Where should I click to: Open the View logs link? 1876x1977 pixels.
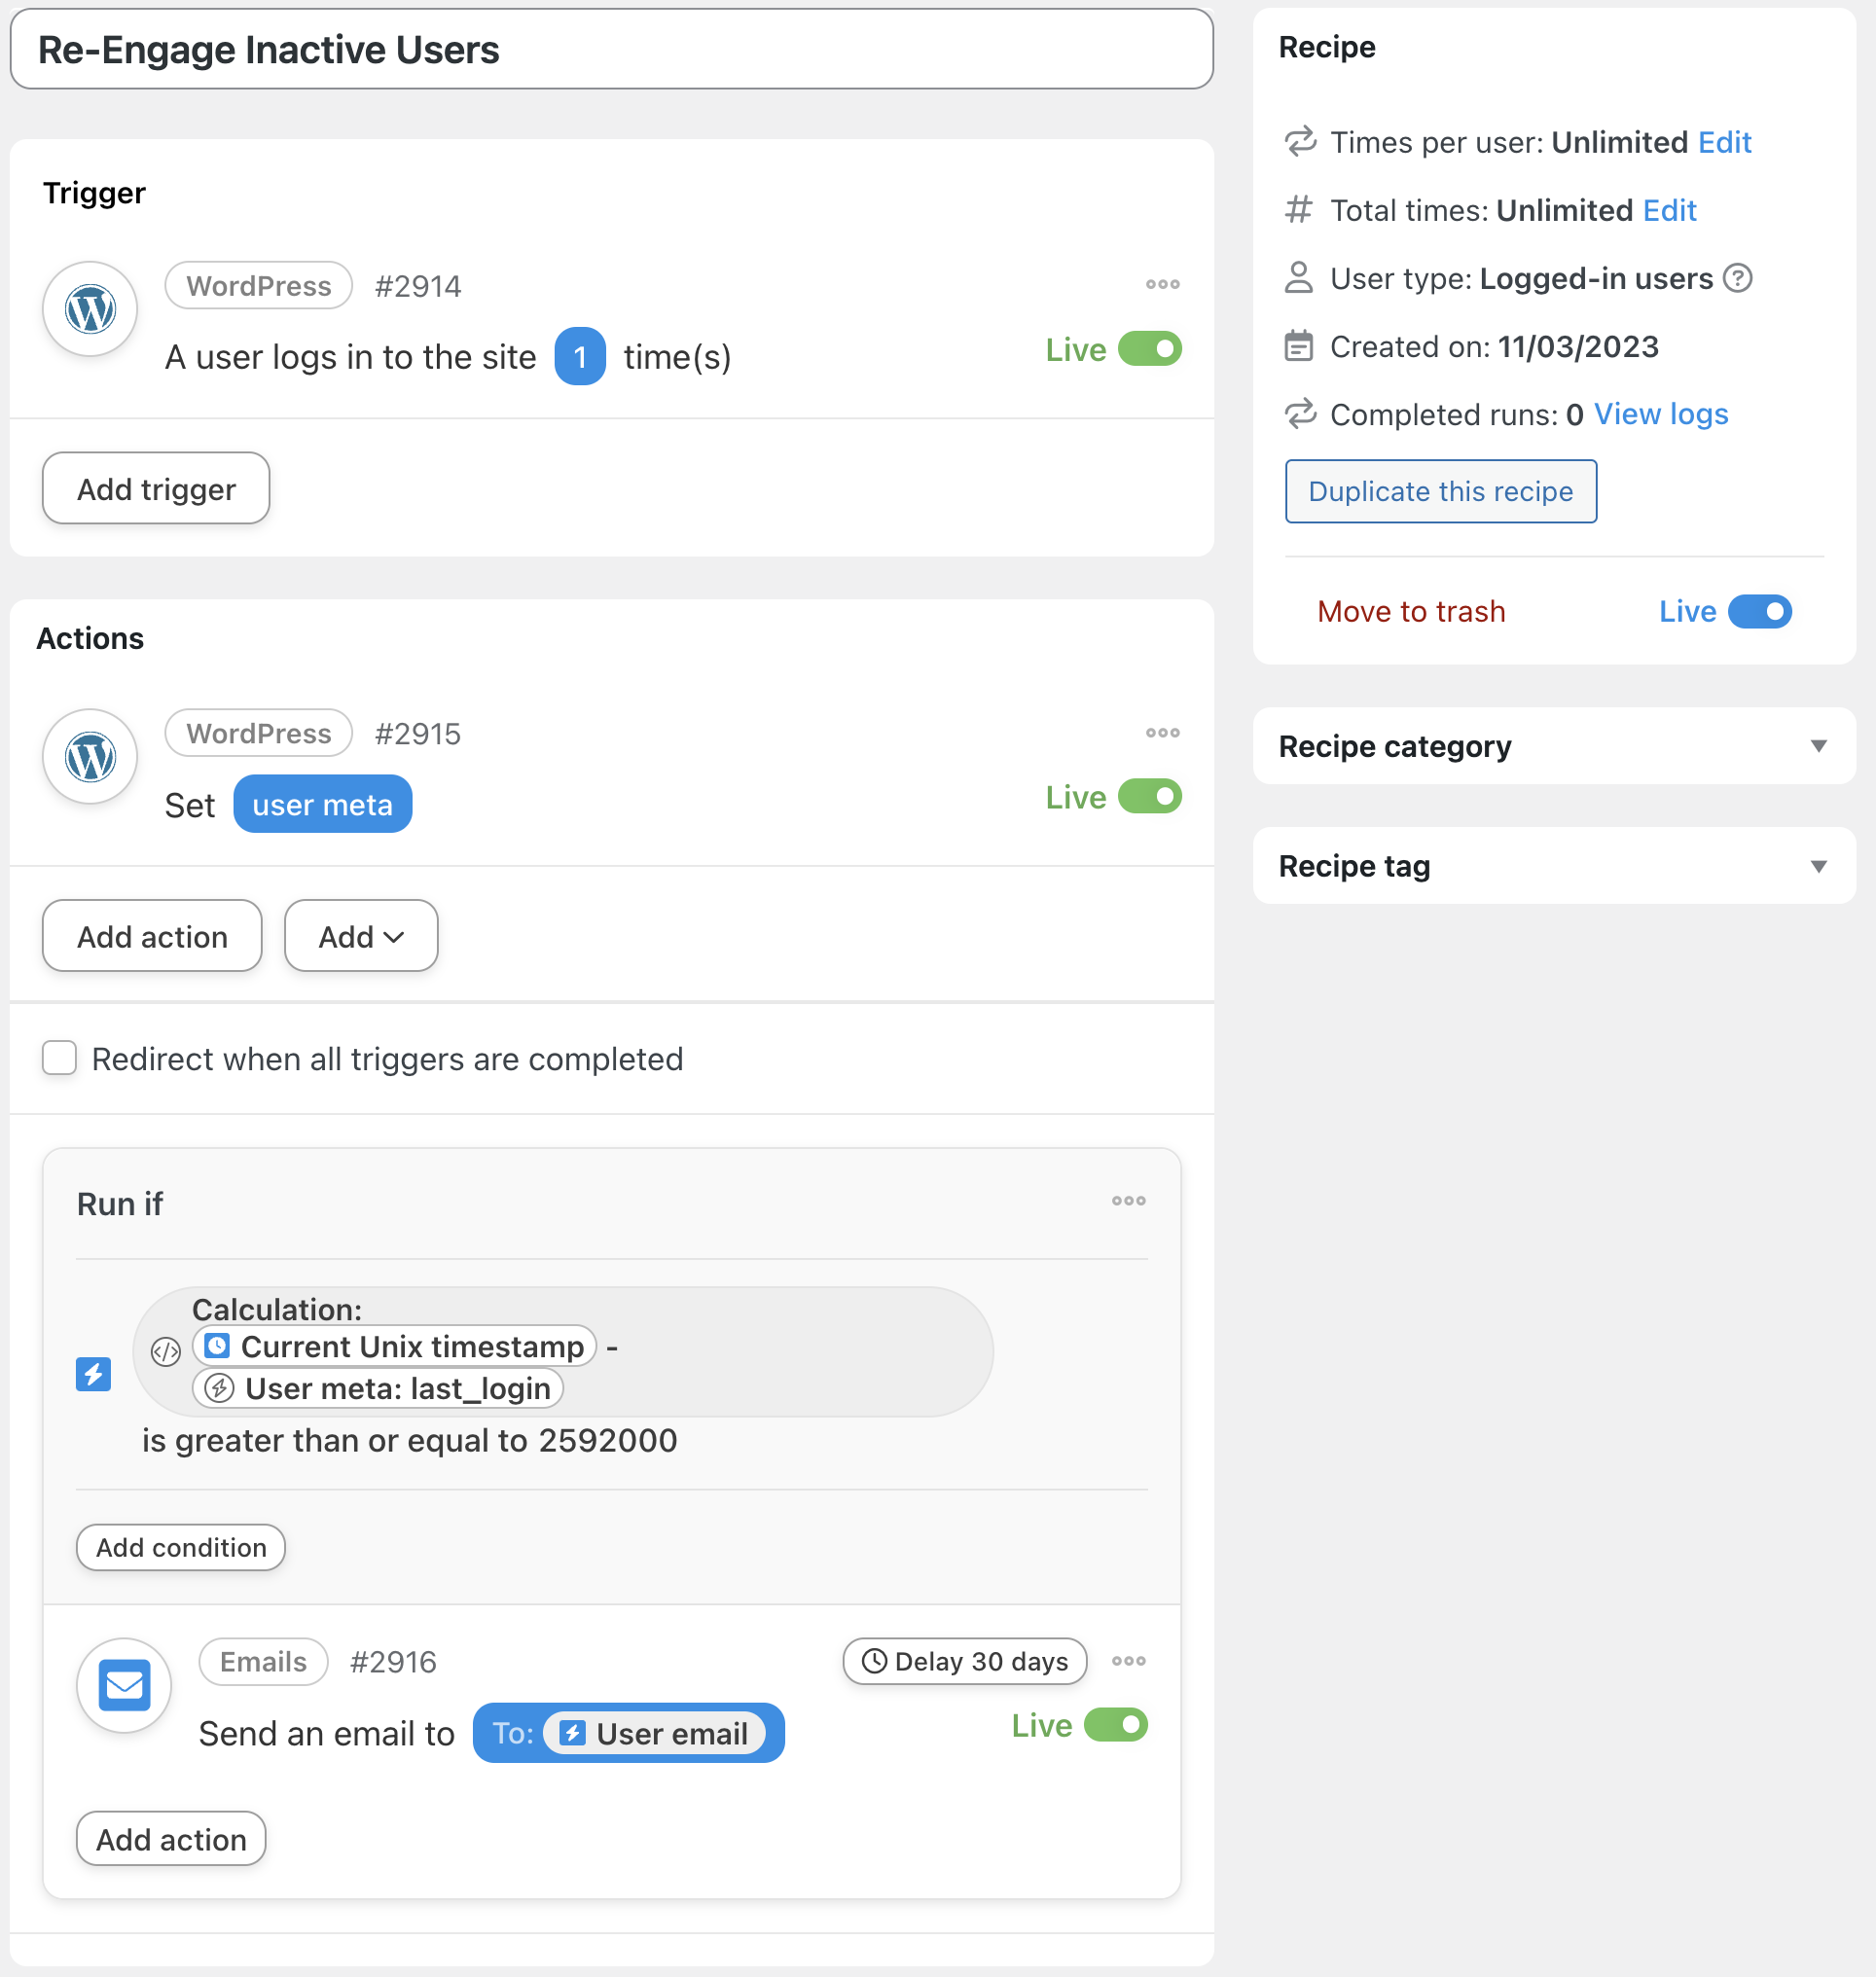tap(1660, 414)
